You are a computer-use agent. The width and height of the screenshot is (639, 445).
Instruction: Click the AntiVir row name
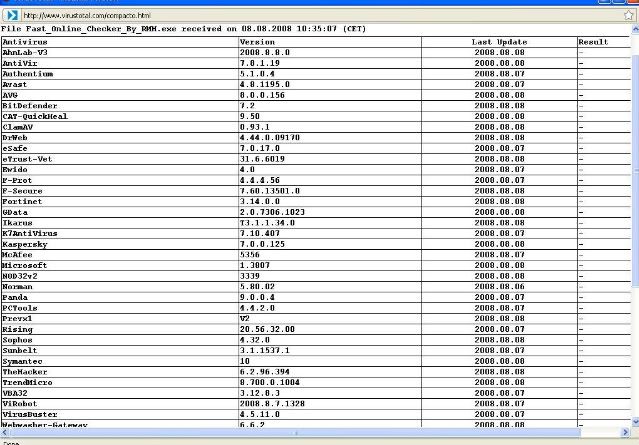pos(20,63)
